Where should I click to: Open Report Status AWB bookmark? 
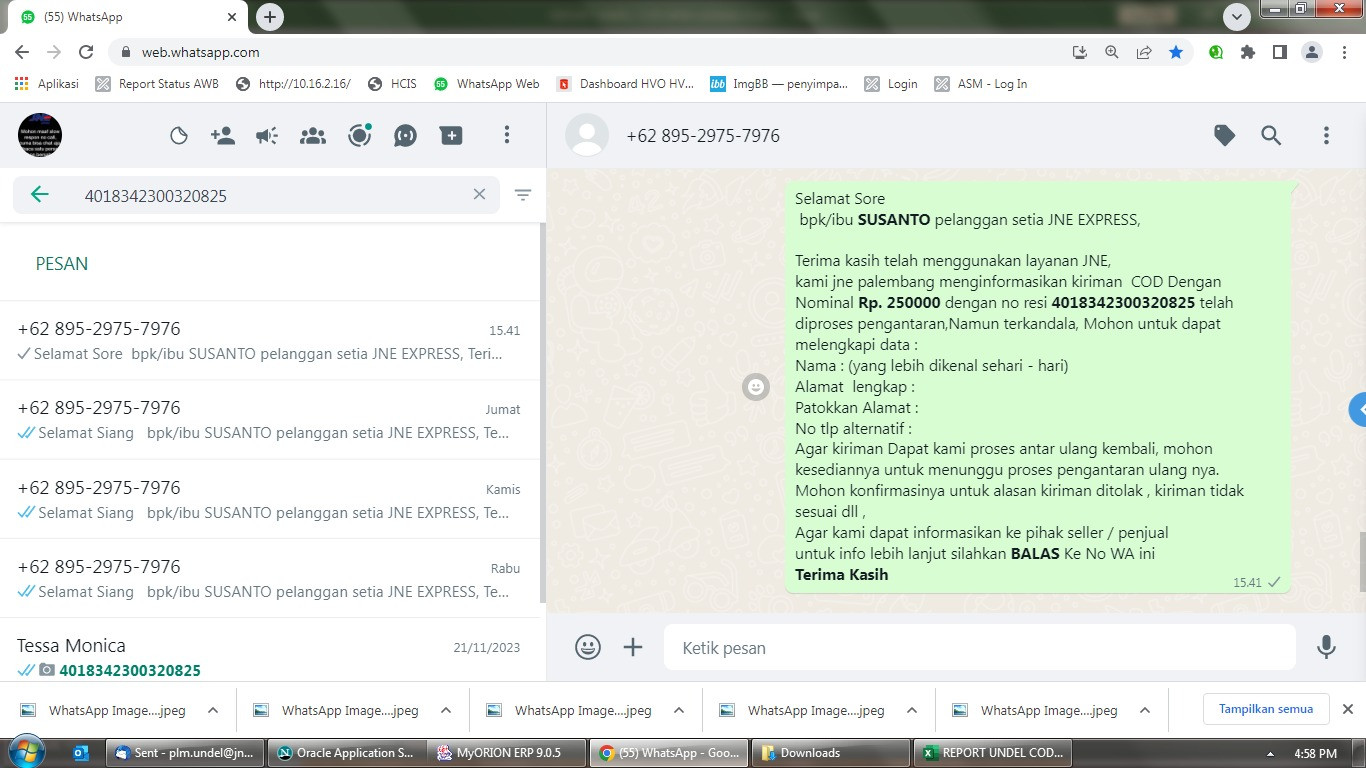point(157,84)
